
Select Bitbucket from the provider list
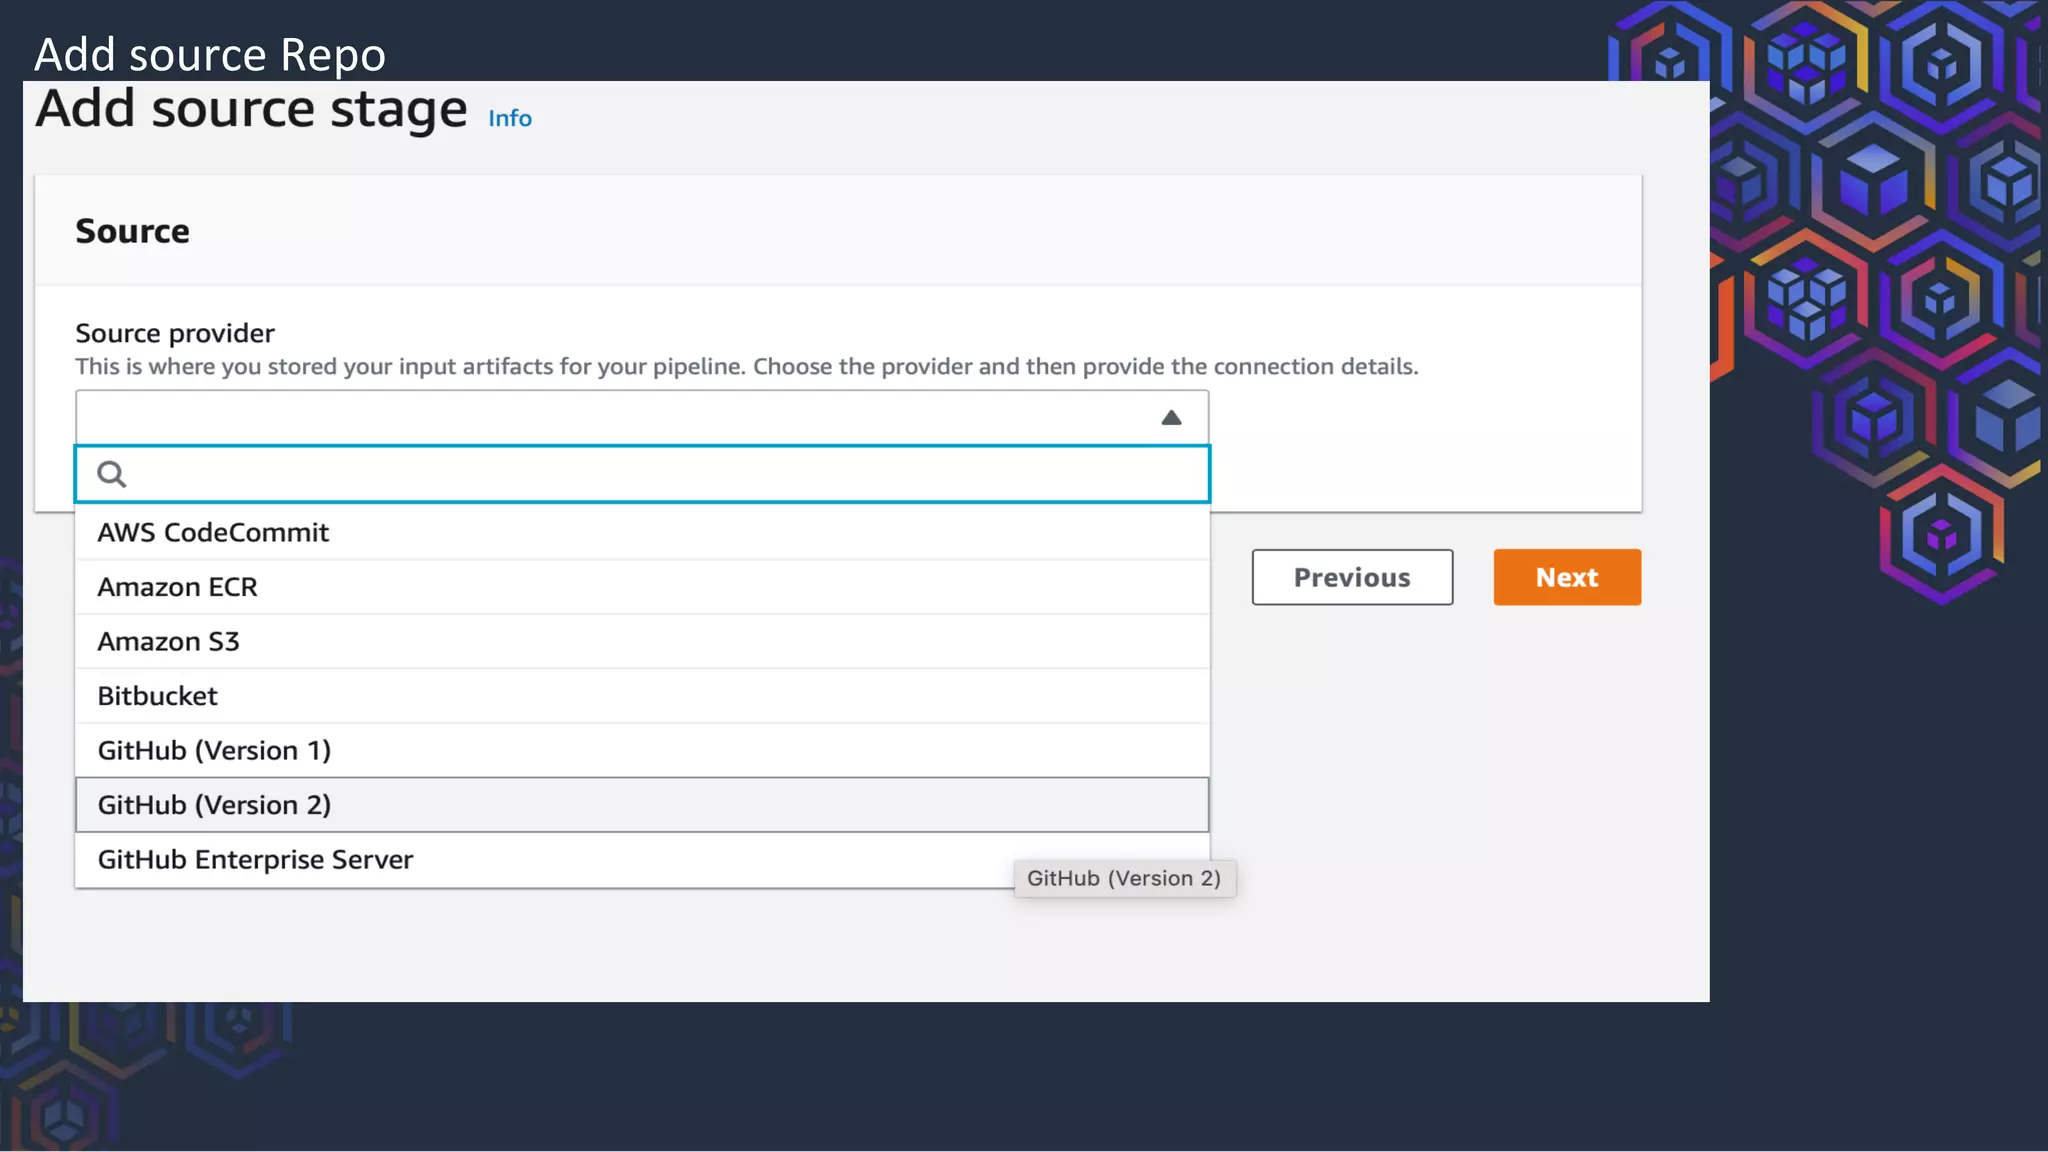pyautogui.click(x=642, y=696)
